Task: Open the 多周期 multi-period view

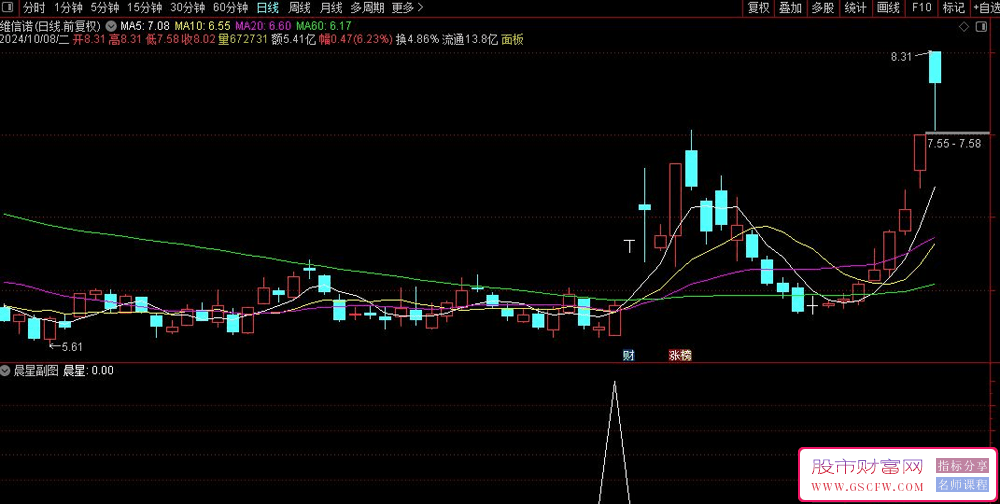Action: 367,8
